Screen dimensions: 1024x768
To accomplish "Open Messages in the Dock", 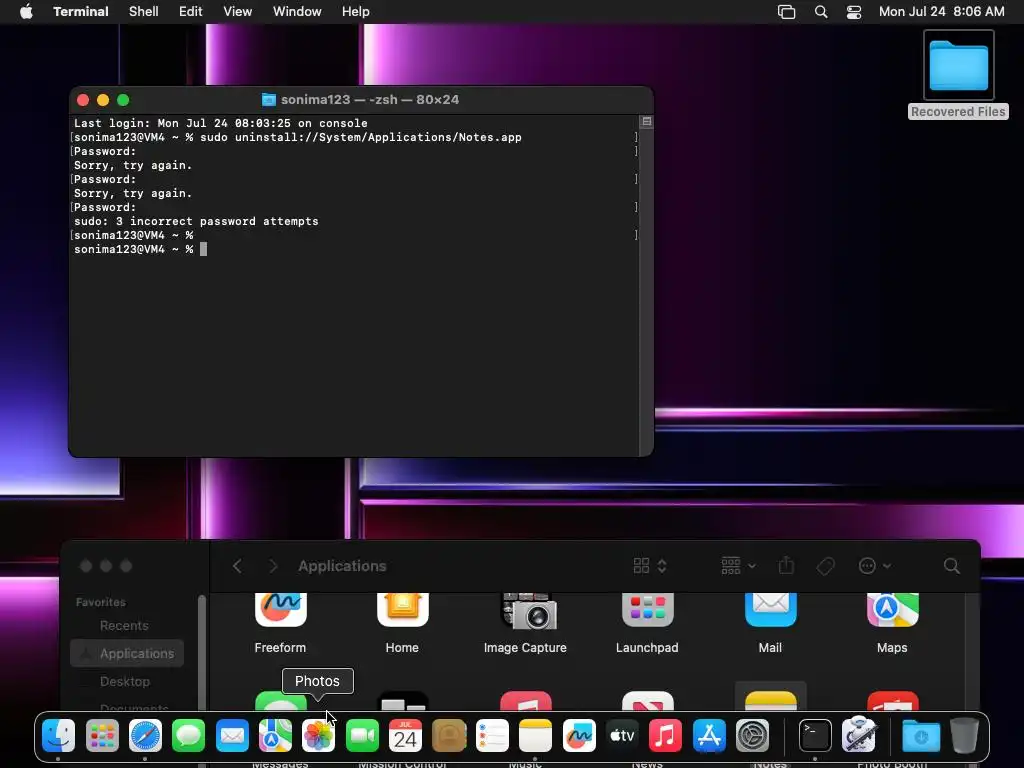I will click(189, 735).
